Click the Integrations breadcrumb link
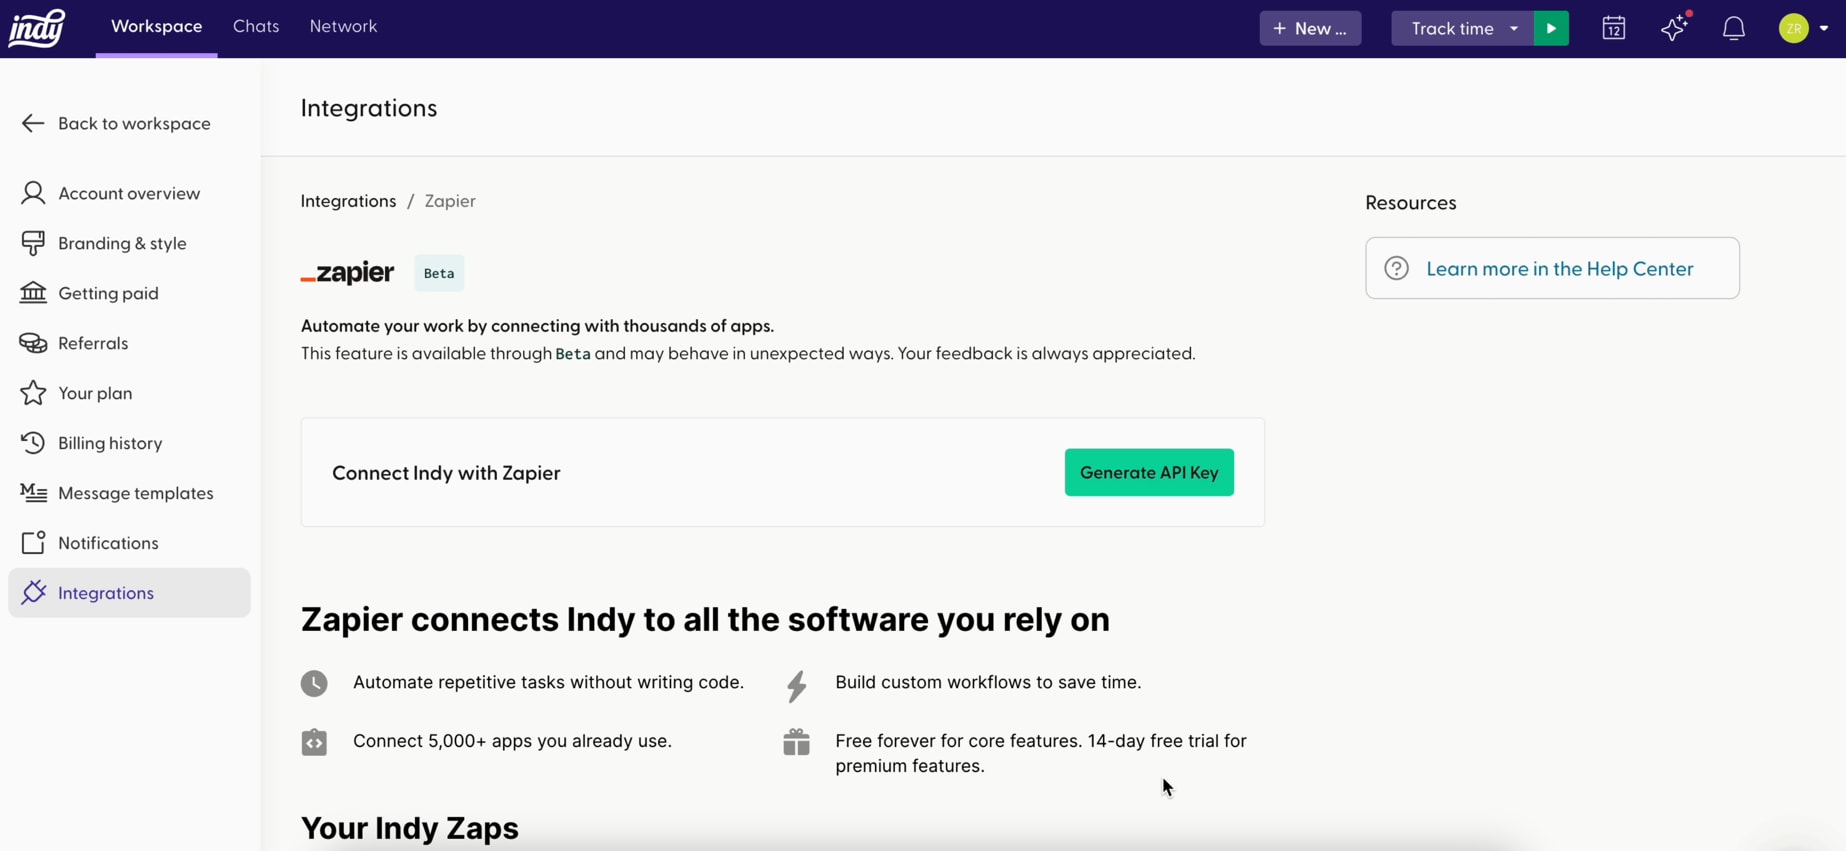The height and width of the screenshot is (851, 1846). click(348, 201)
